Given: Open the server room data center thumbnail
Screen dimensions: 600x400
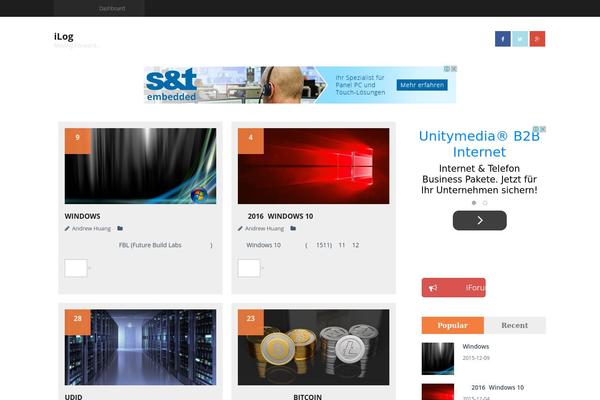Looking at the screenshot, I should 140,347.
